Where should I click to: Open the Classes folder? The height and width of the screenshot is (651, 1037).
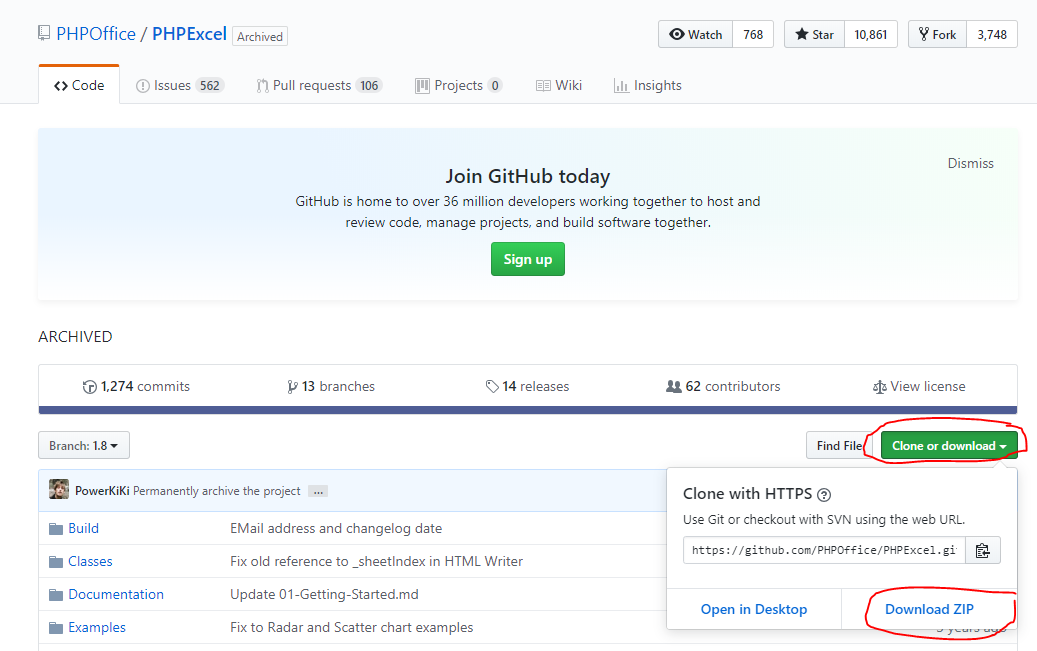tap(90, 562)
